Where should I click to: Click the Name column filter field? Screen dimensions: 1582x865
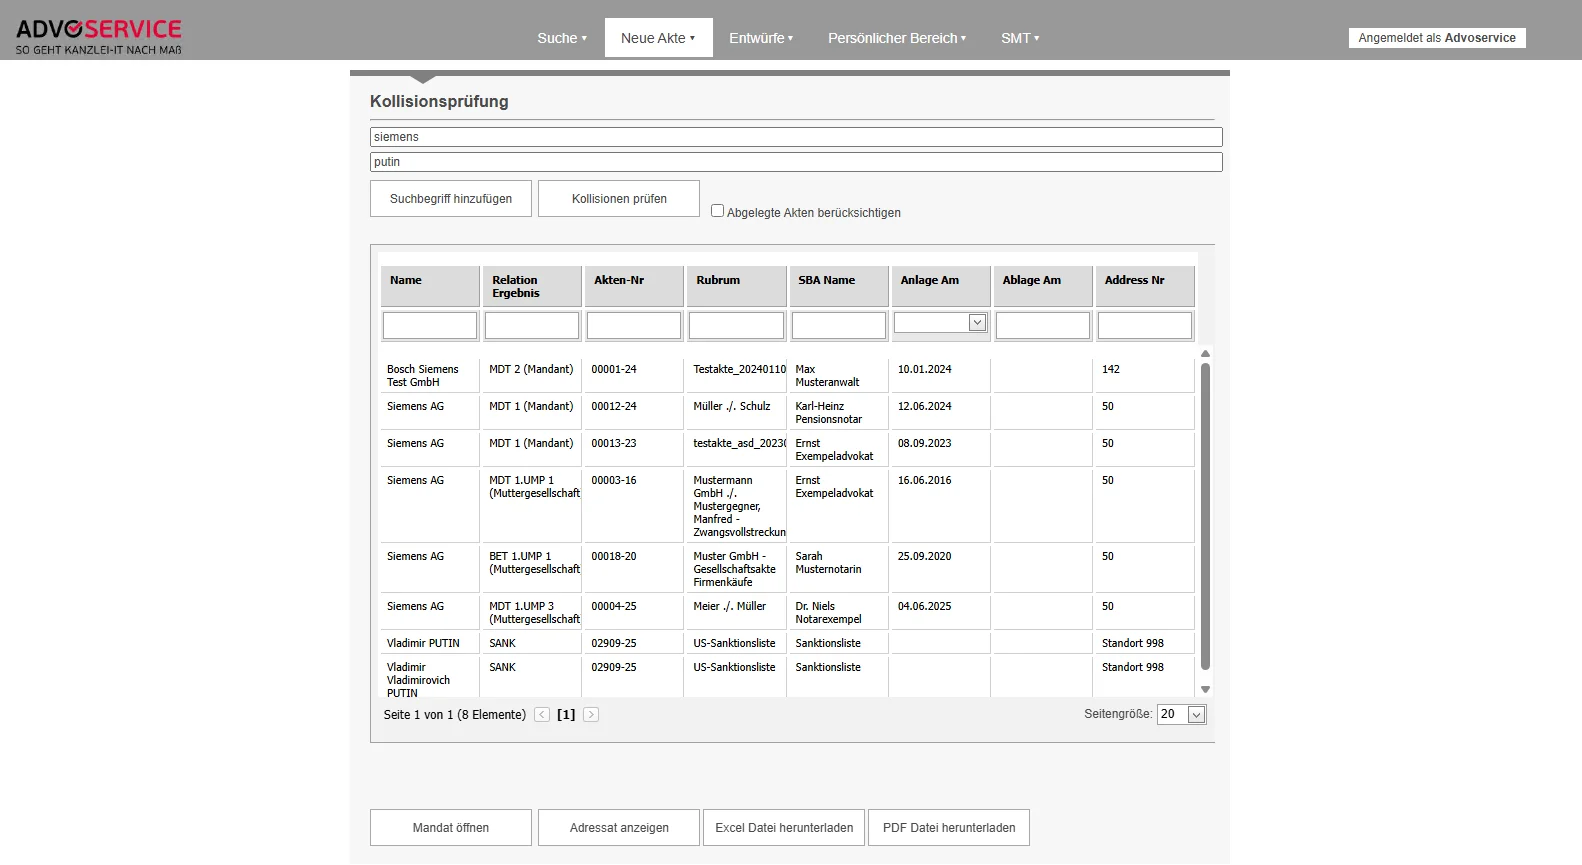pyautogui.click(x=430, y=326)
